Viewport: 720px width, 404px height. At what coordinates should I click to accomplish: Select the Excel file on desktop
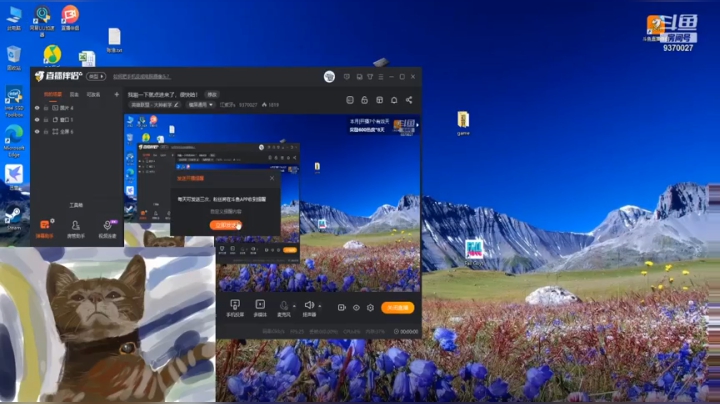pos(87,59)
